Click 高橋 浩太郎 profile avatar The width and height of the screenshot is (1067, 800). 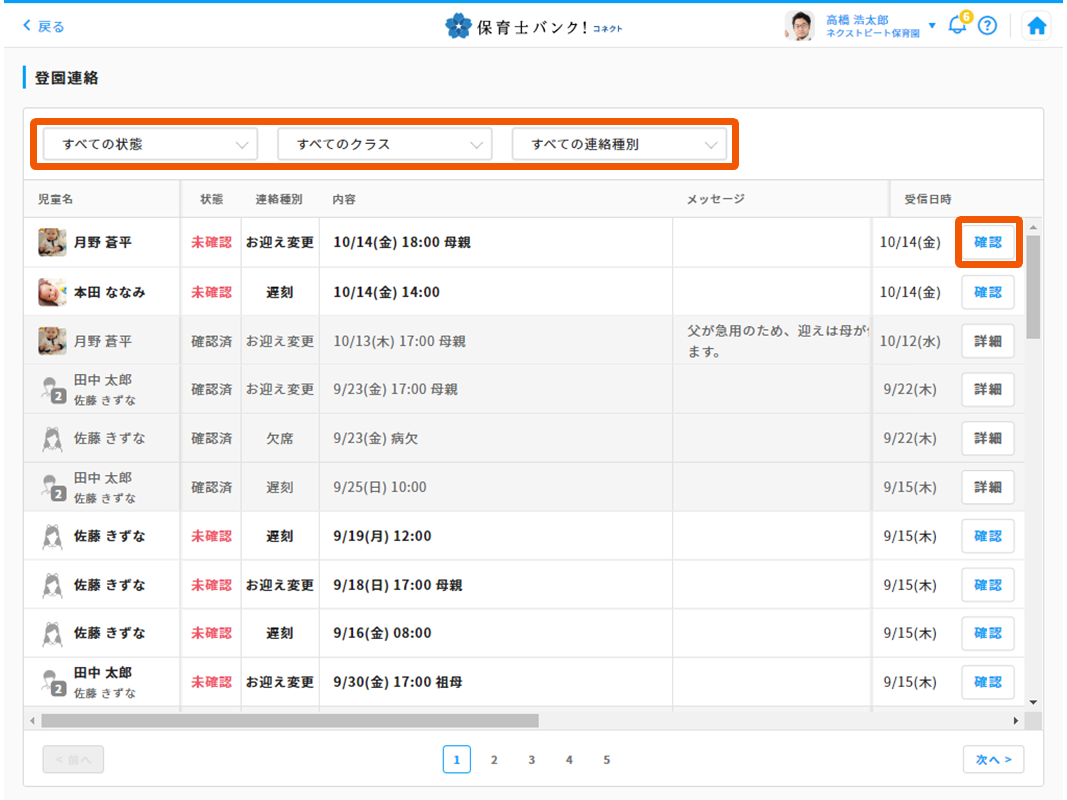click(799, 27)
